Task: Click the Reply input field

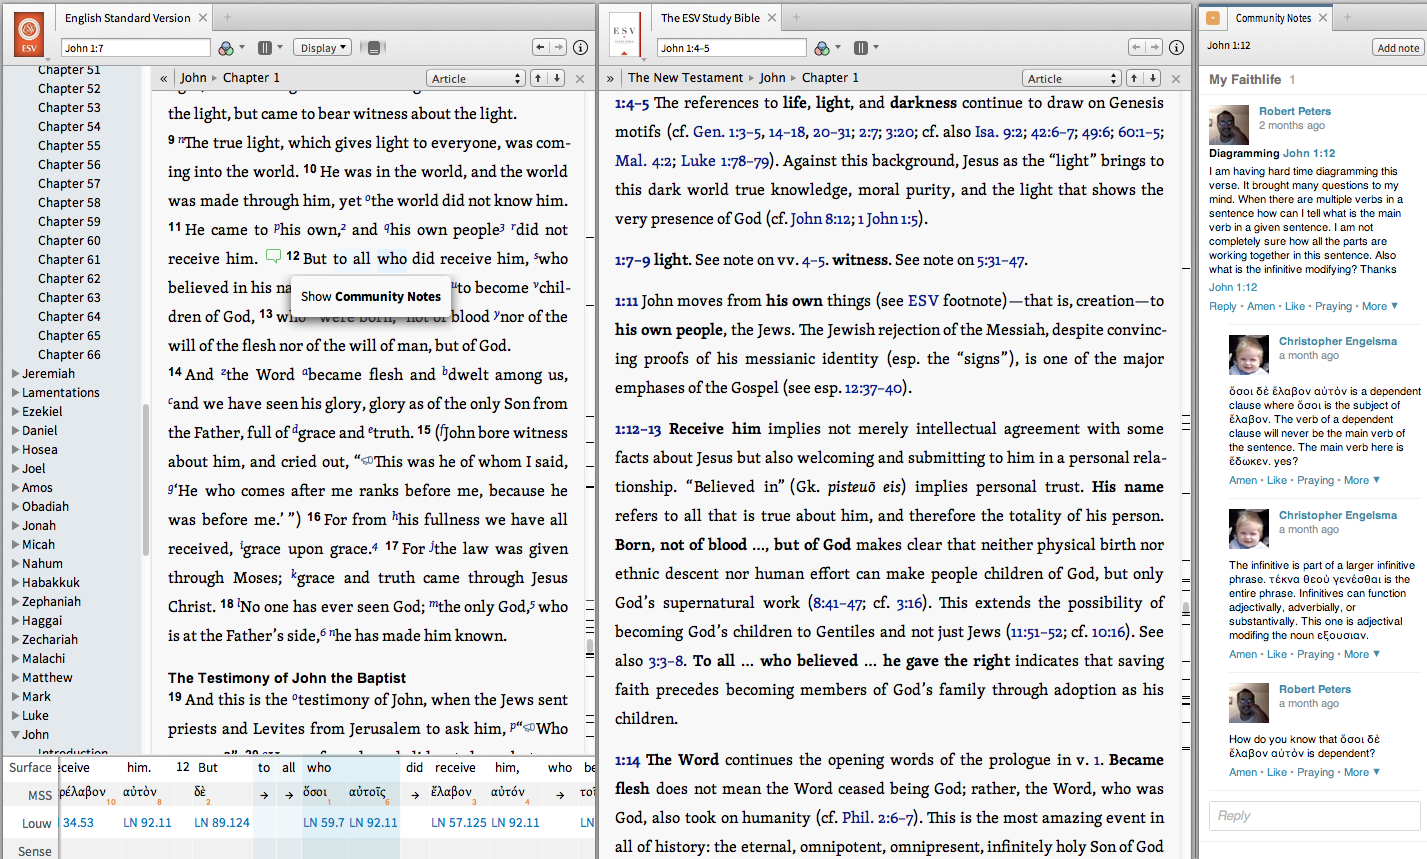Action: coord(1314,816)
